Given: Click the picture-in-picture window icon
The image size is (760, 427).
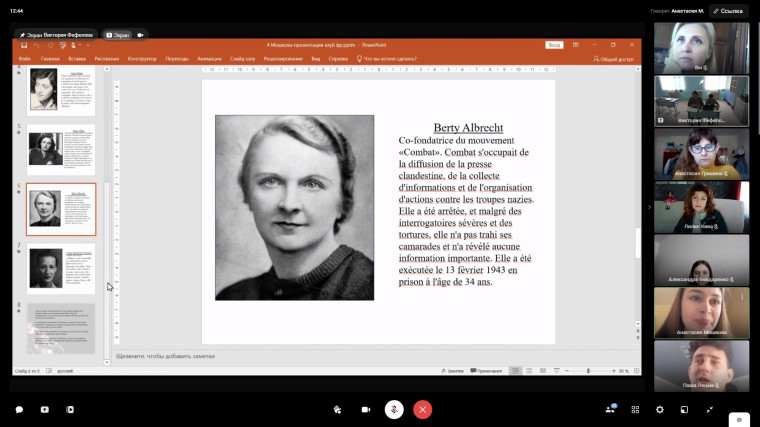Looking at the screenshot, I should pyautogui.click(x=684, y=410).
